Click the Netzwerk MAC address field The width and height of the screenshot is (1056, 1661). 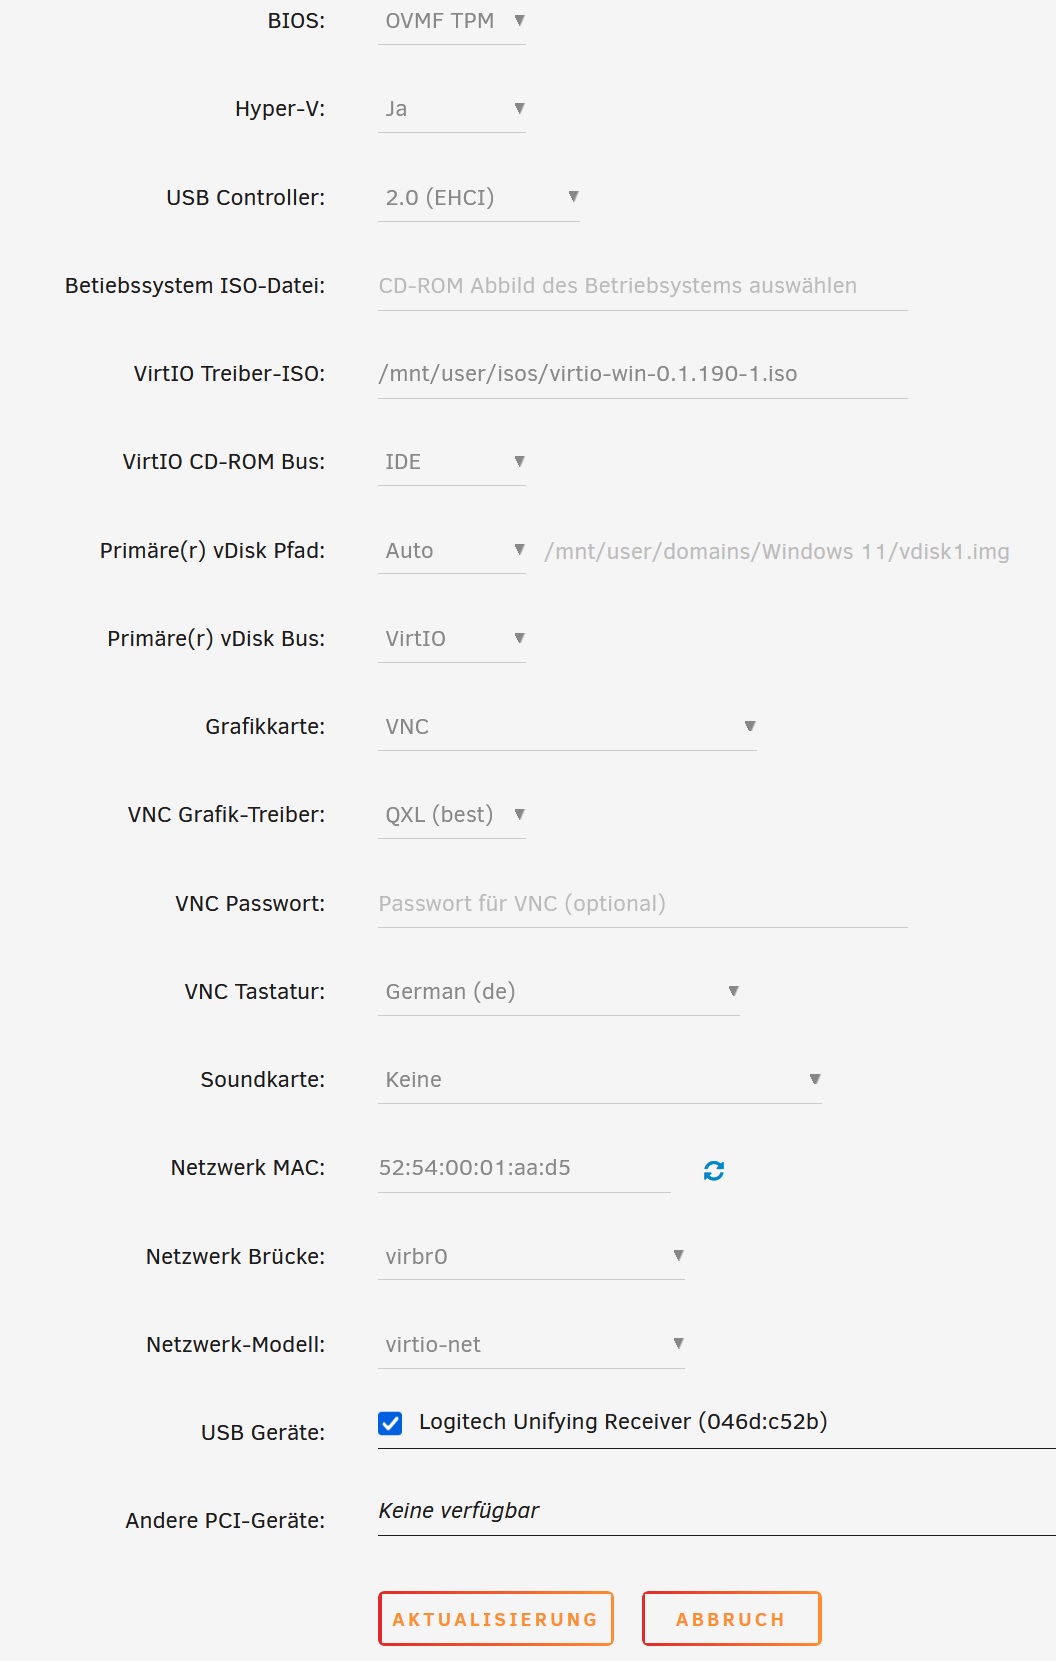click(x=524, y=1168)
